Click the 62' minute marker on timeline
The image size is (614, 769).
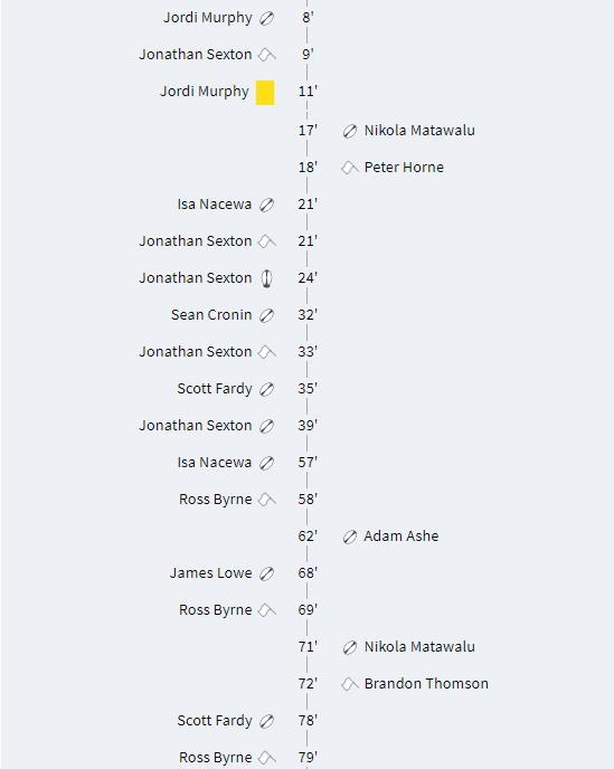point(307,536)
